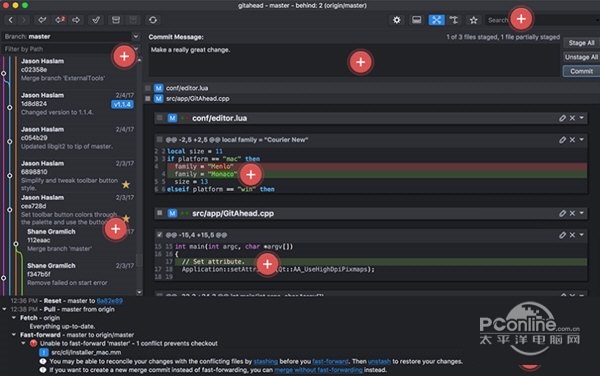
Task: Select the Shane Gramlich commit f347b5f
Action: pos(77,274)
